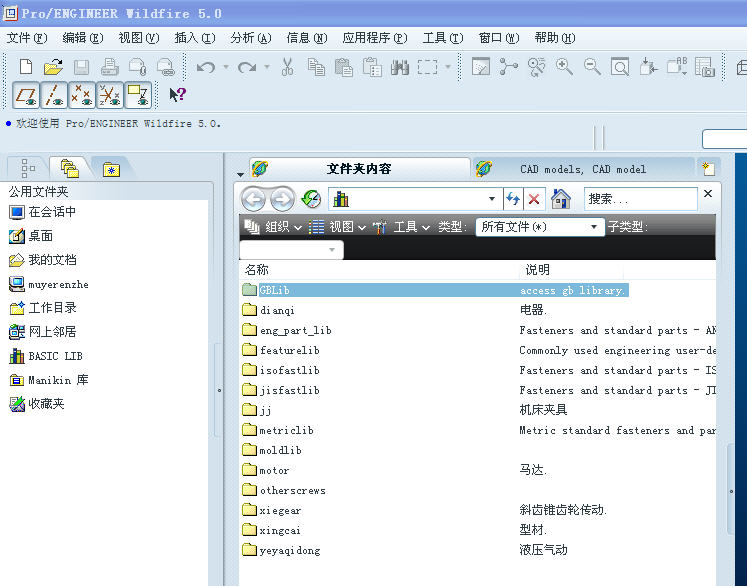Screen dimensions: 747x586
Task: Click the browser Back arrow button
Action: 253,199
